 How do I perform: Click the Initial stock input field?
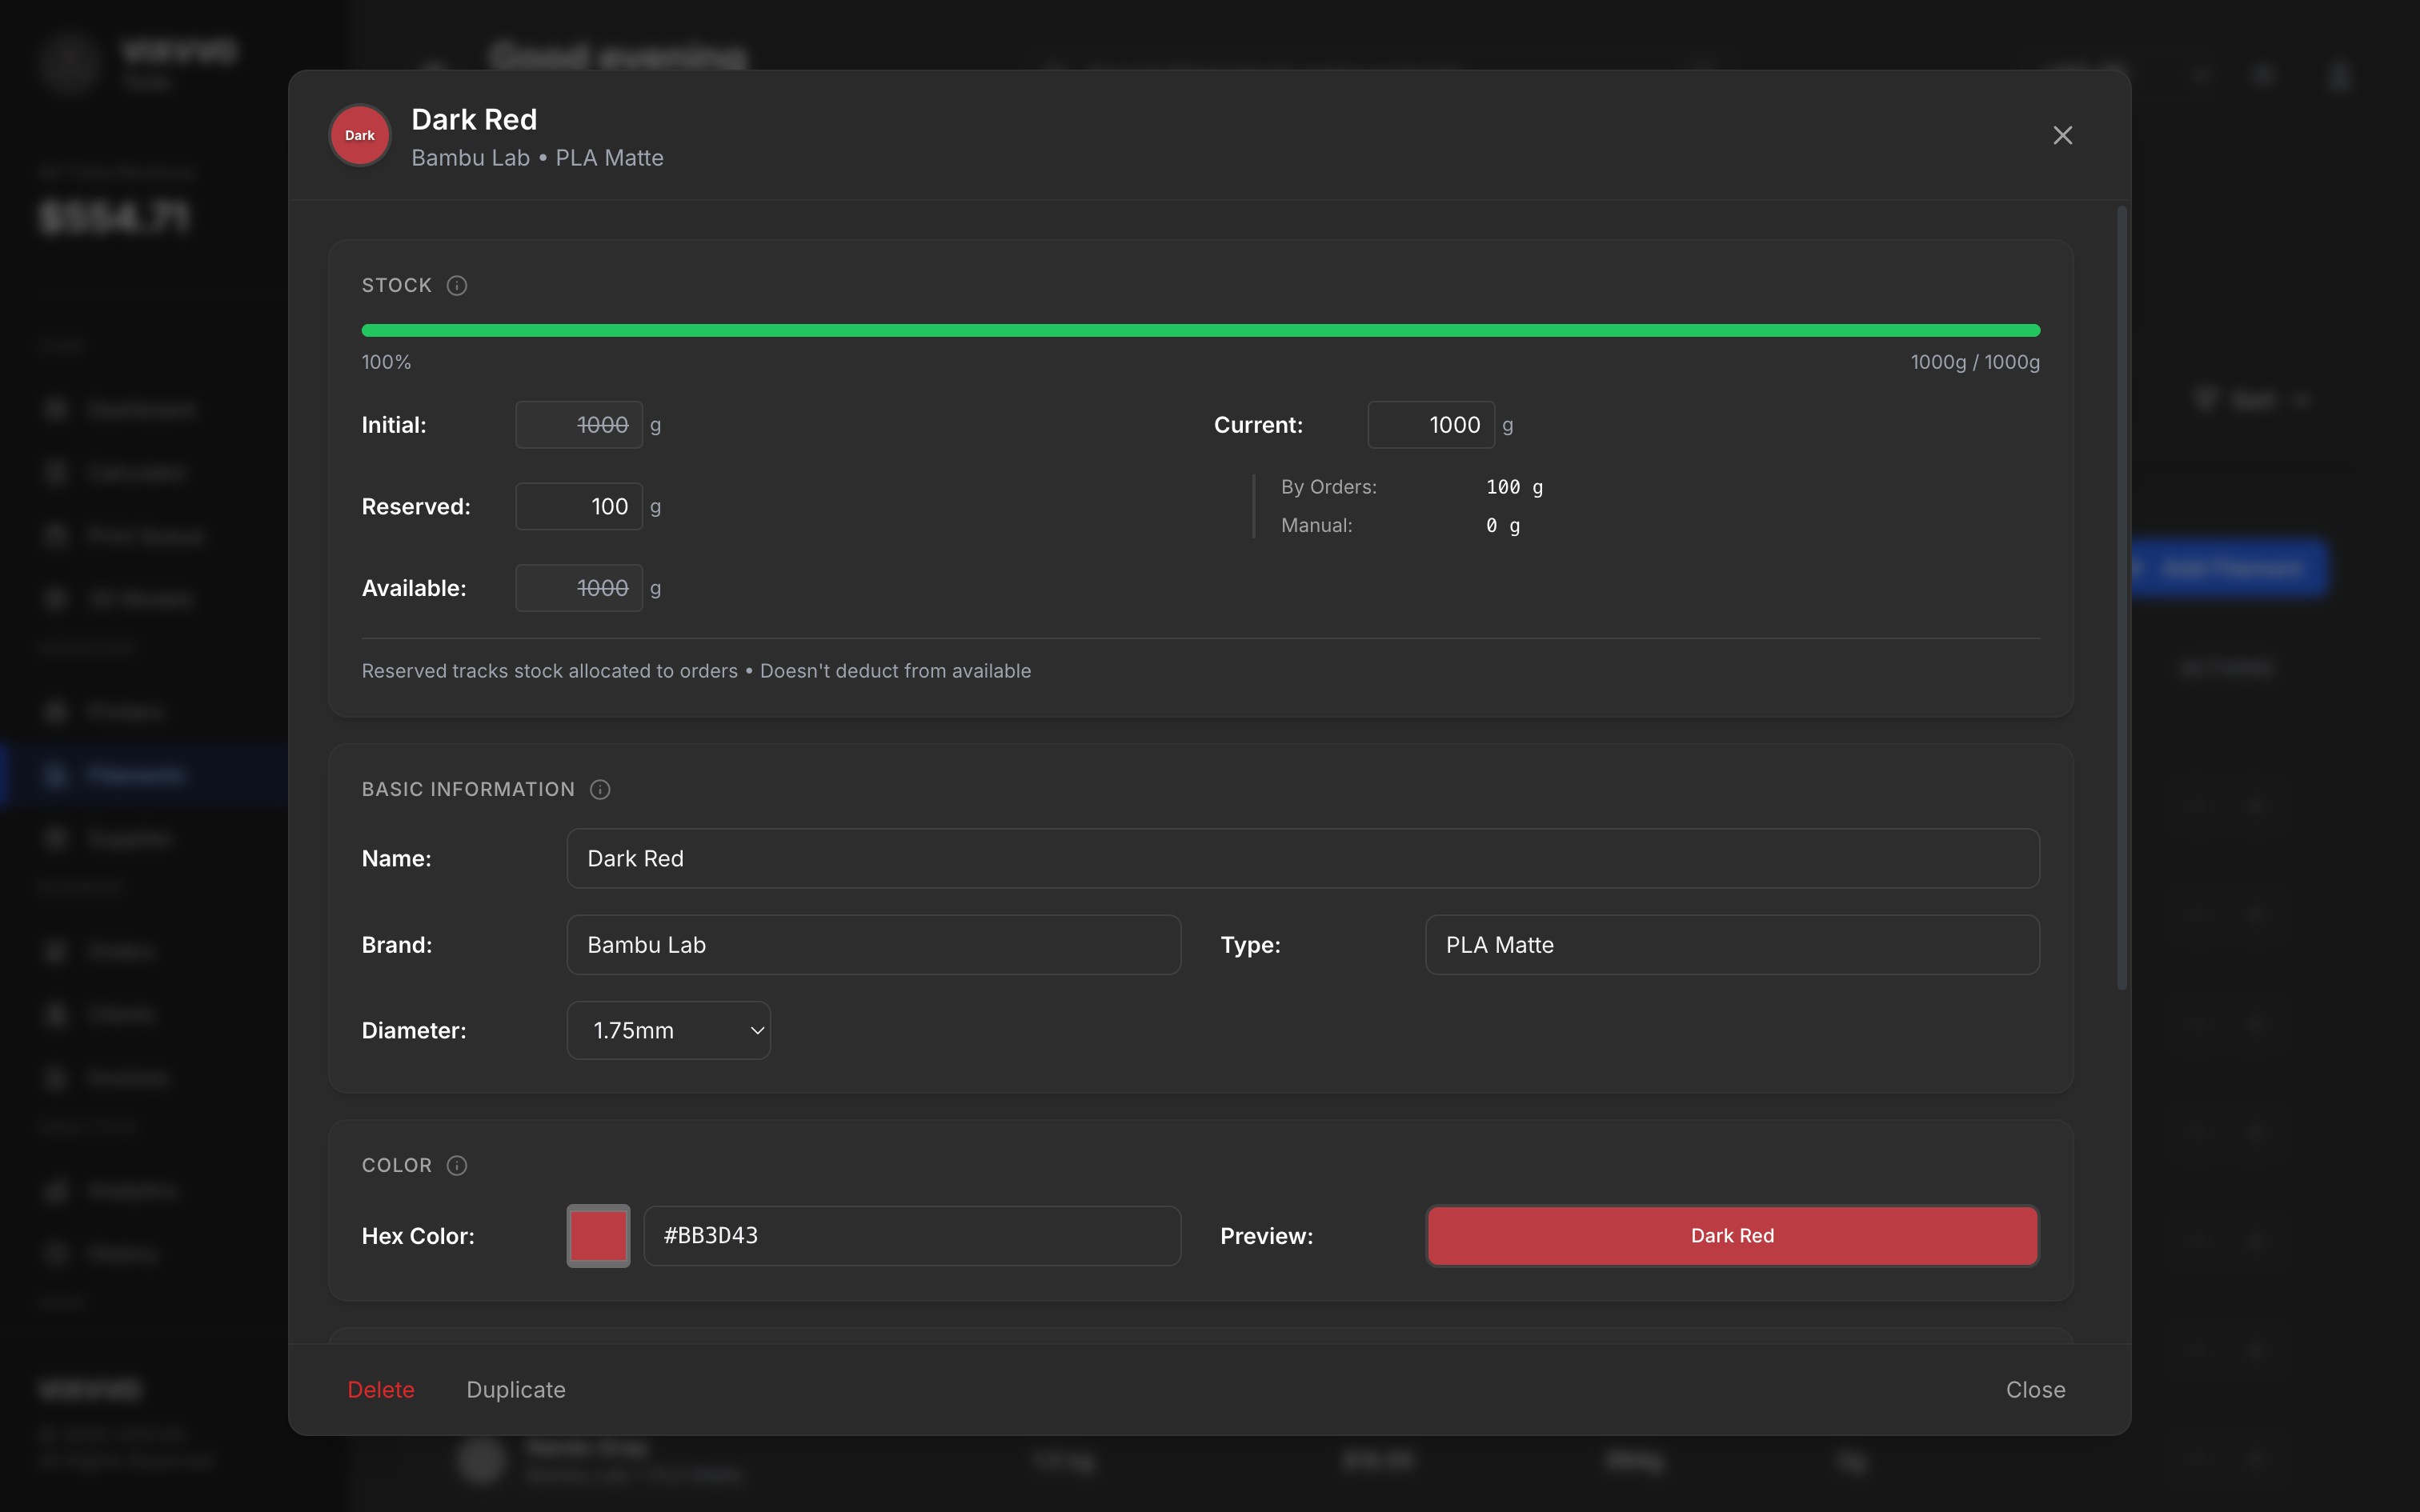point(578,425)
